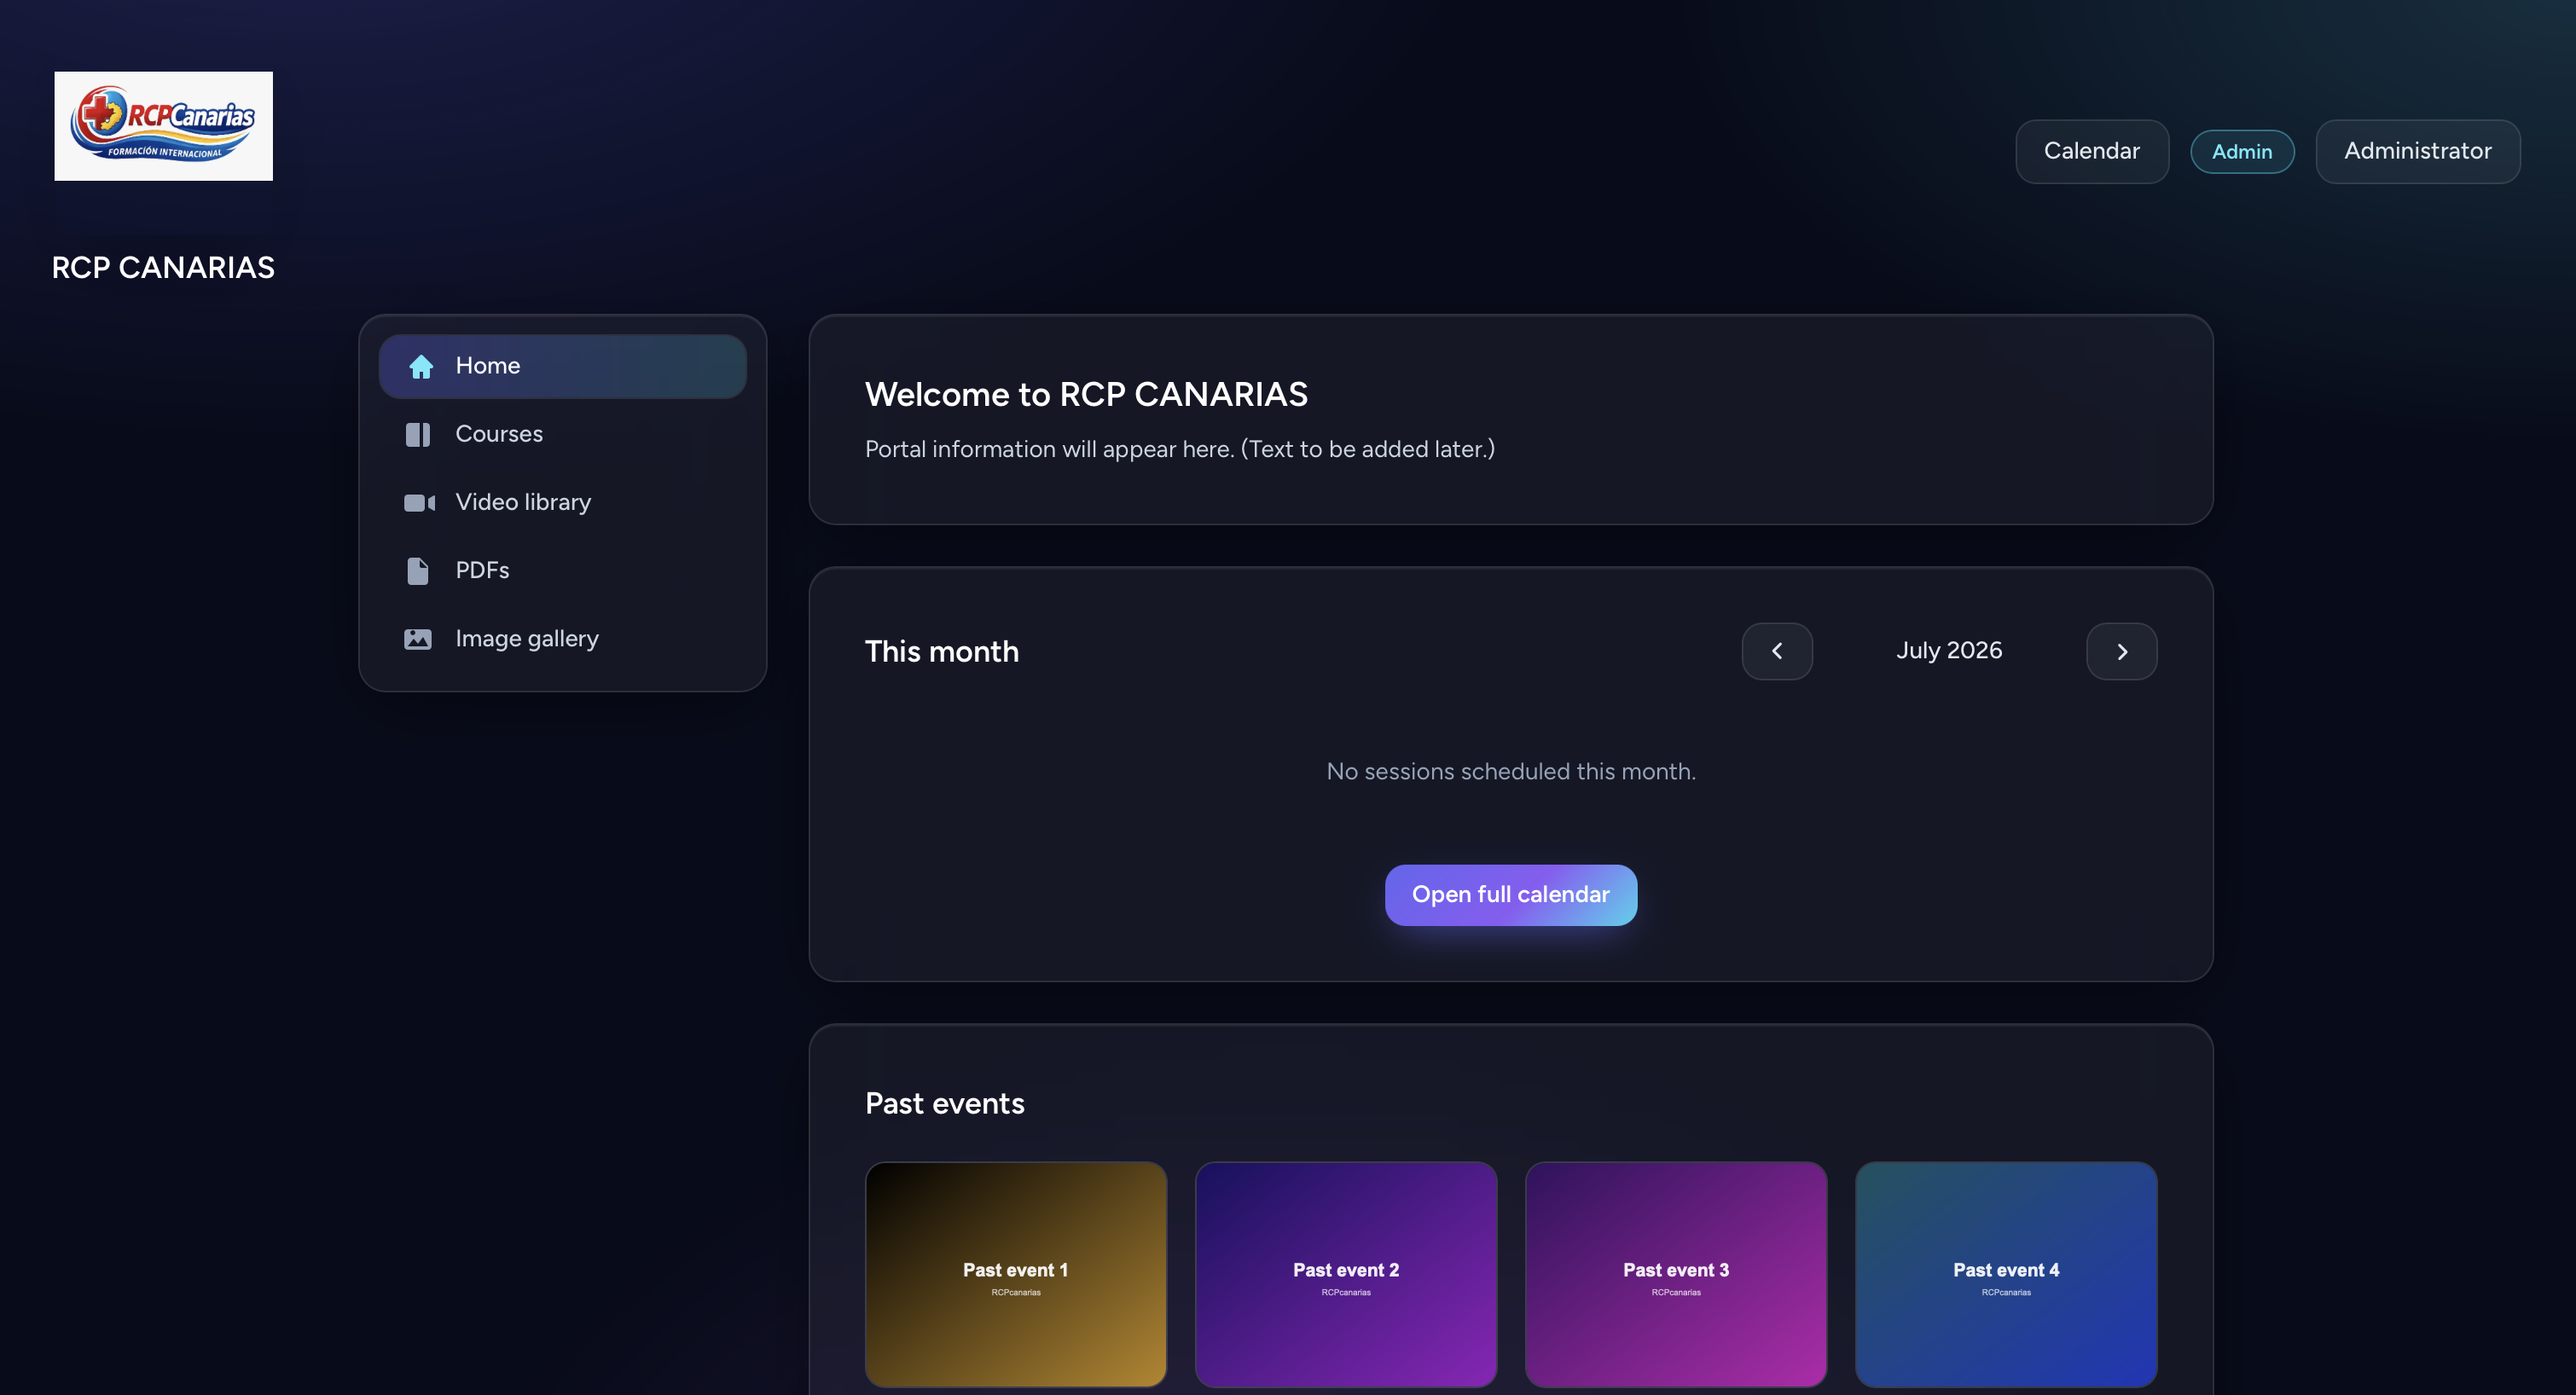Open the PDFs section label
Image resolution: width=2576 pixels, height=1395 pixels.
[x=482, y=570]
